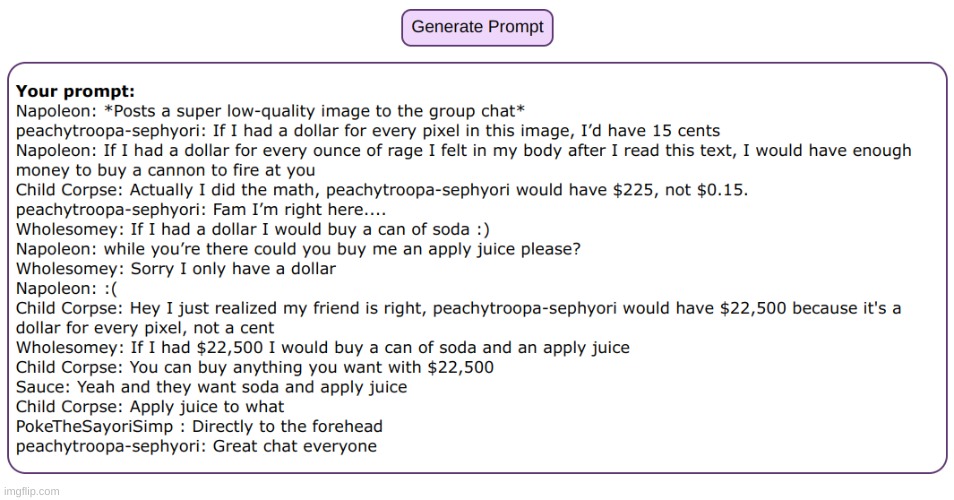Screen dimensions: 954x500
Task: Click the Generate Prompt button
Action: (x=477, y=27)
